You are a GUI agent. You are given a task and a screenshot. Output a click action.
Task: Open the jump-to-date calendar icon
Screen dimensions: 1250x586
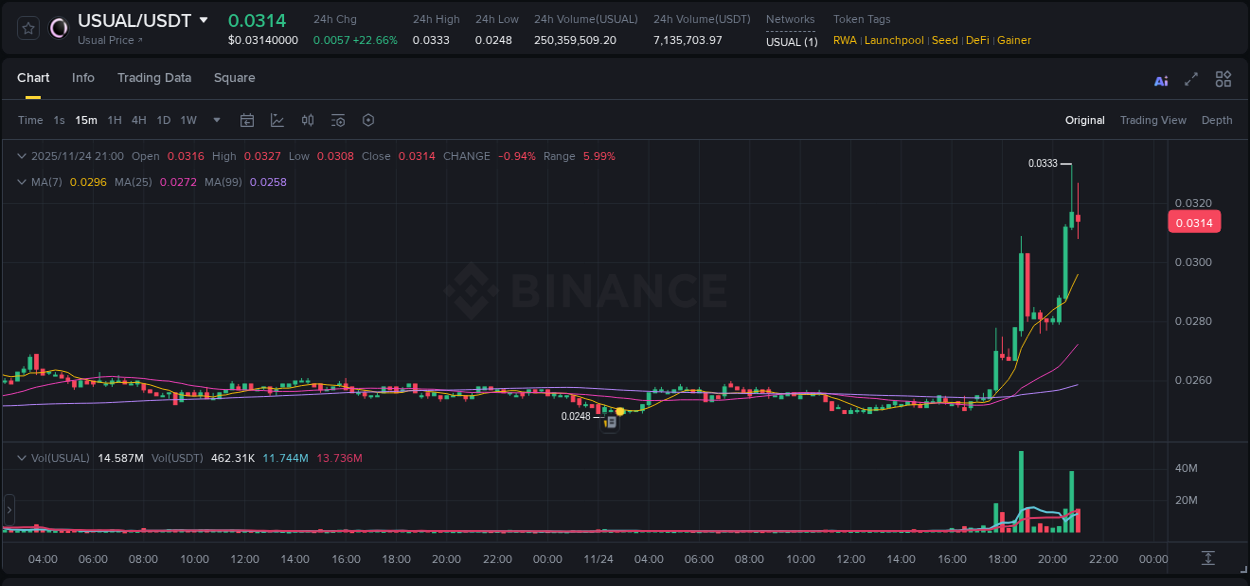[247, 120]
